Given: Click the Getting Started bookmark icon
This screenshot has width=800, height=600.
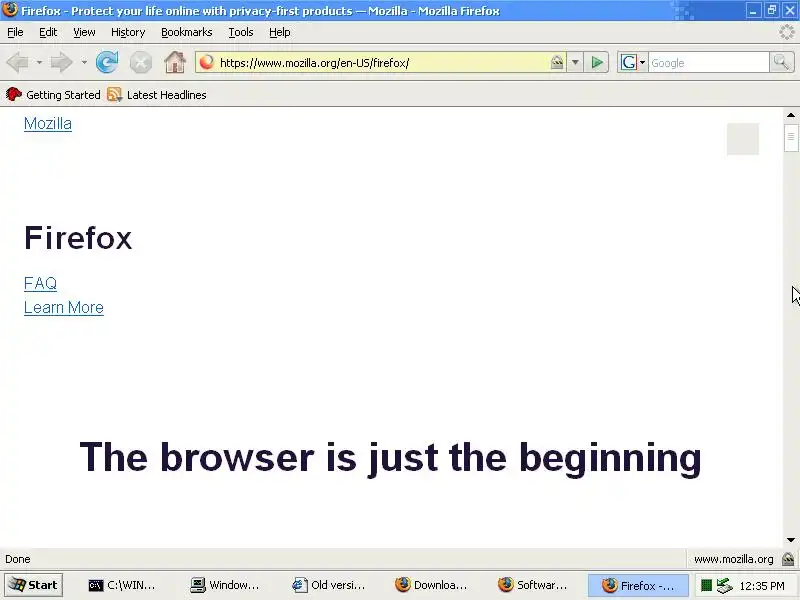Looking at the screenshot, I should pos(14,94).
